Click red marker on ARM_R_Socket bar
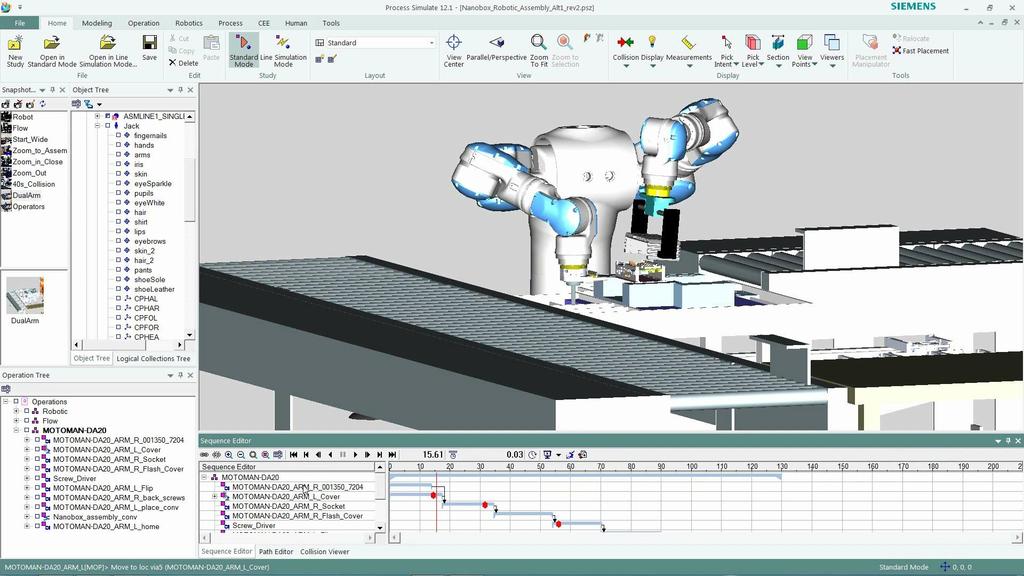Viewport: 1024px width, 576px height. [x=485, y=505]
